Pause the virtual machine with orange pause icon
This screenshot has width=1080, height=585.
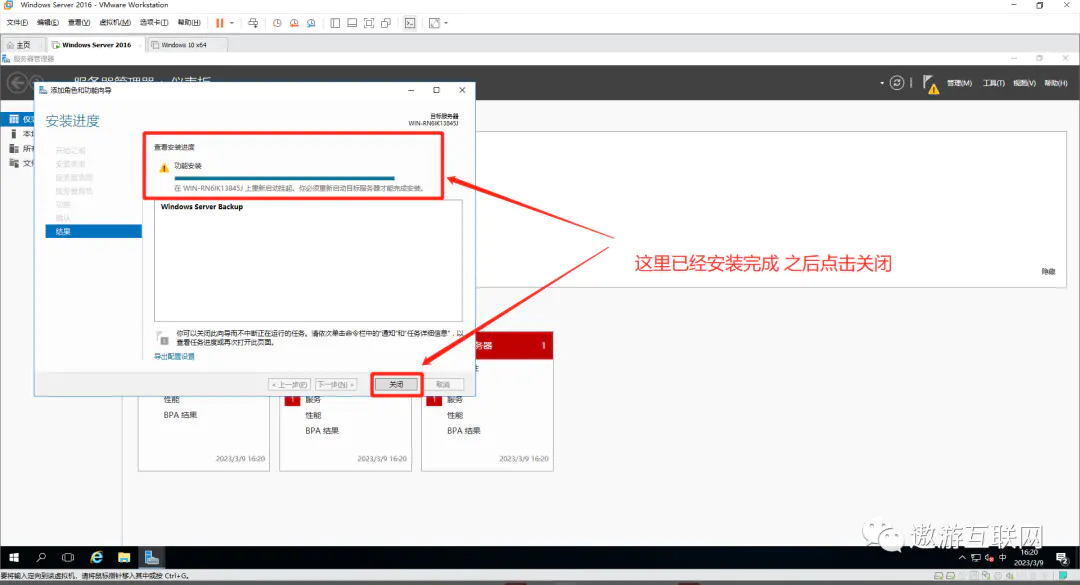point(220,23)
